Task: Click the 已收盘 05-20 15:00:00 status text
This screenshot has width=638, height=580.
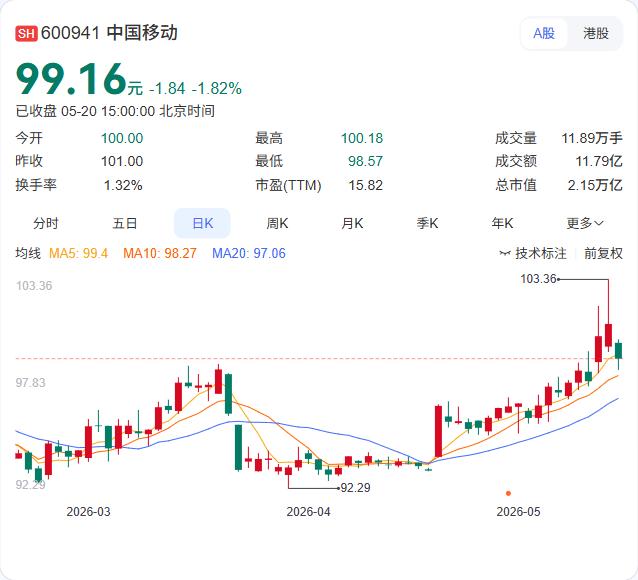Action: click(115, 111)
